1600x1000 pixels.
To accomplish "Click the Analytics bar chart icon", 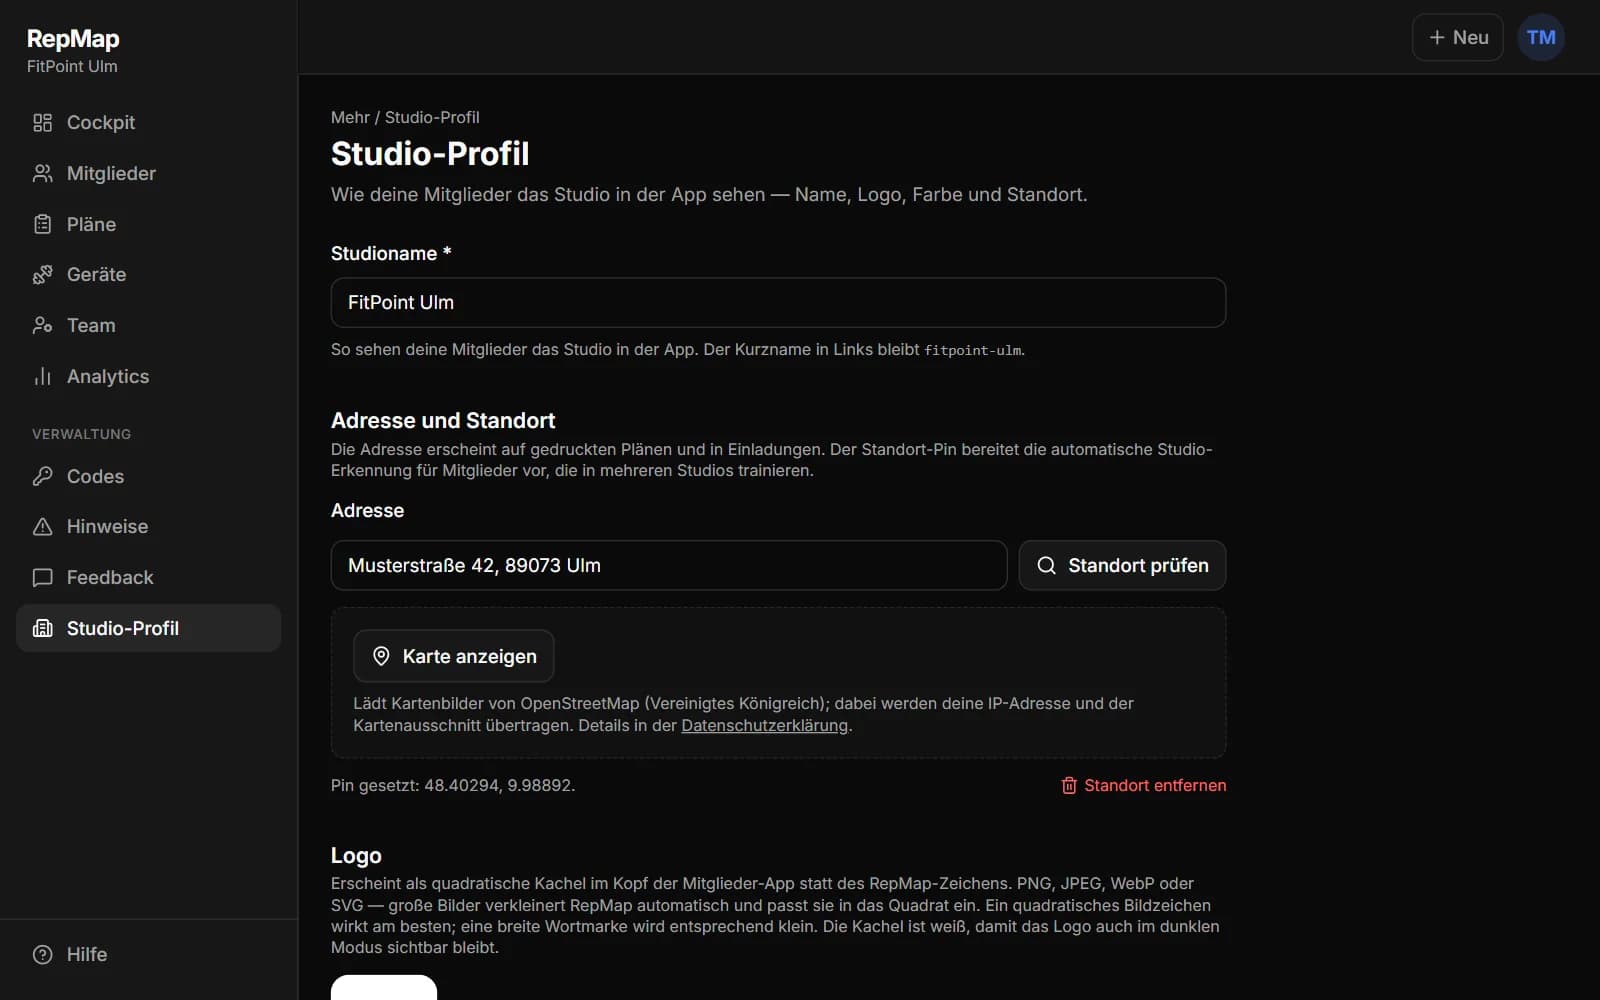I will pyautogui.click(x=42, y=376).
